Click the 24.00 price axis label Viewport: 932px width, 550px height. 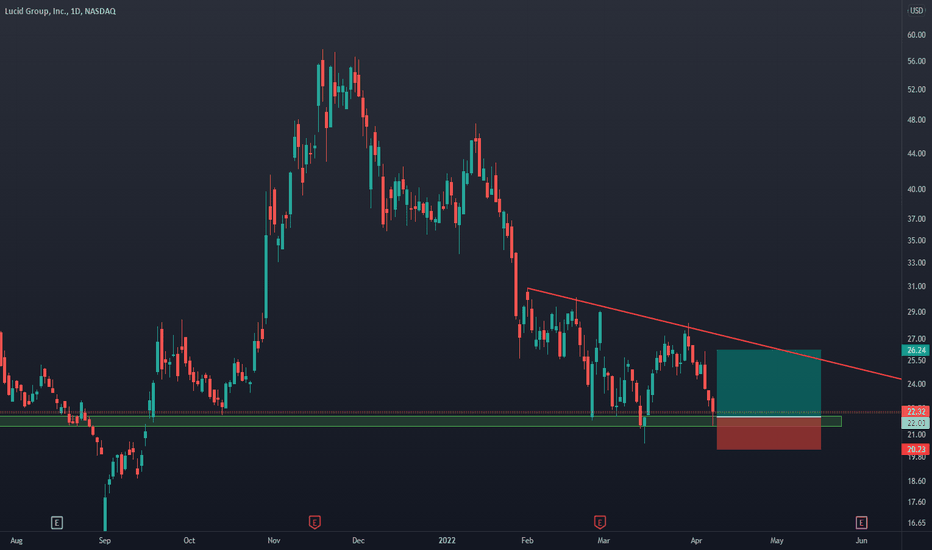pos(916,384)
